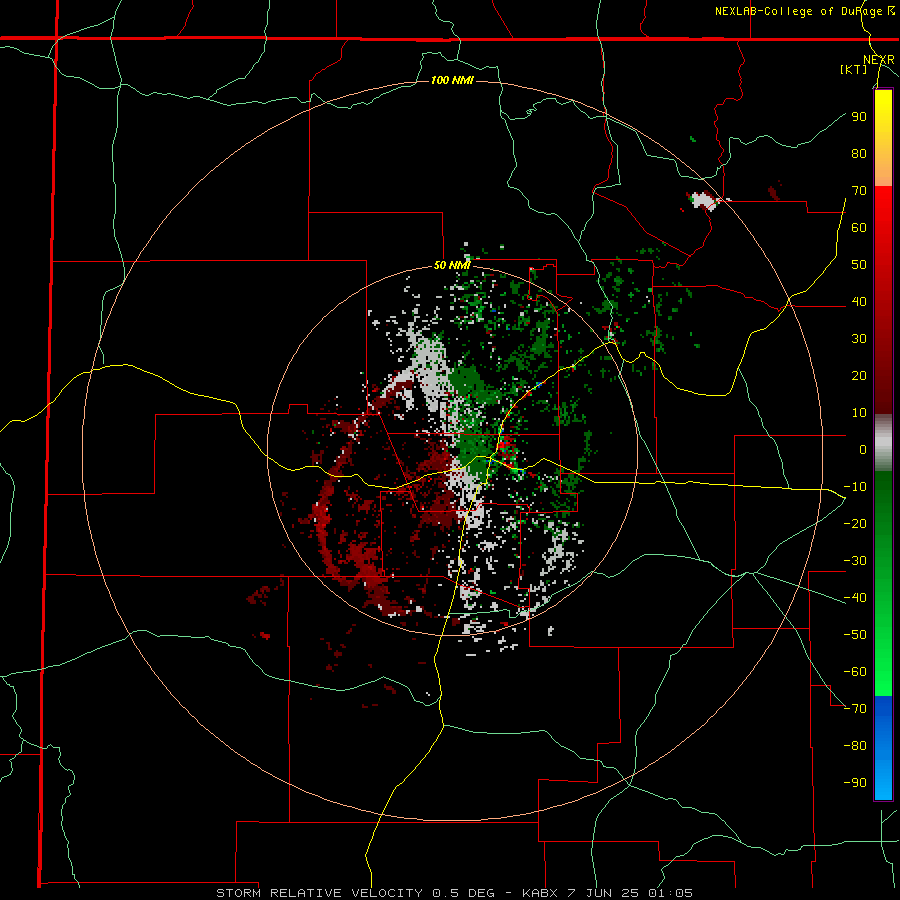Pick the 50 knot scale label
This screenshot has height=900, width=900.
[859, 265]
